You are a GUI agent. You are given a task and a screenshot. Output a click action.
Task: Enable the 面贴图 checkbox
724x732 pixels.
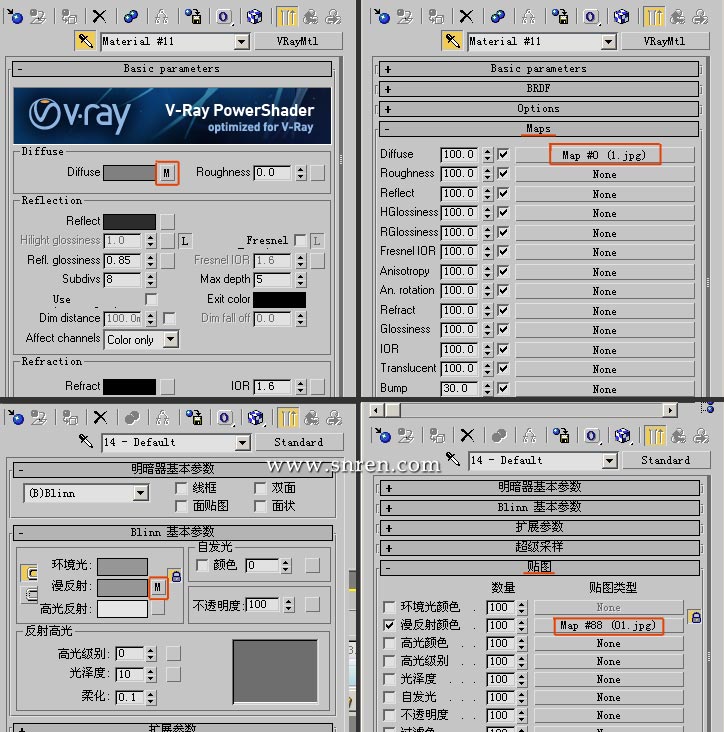(181, 506)
